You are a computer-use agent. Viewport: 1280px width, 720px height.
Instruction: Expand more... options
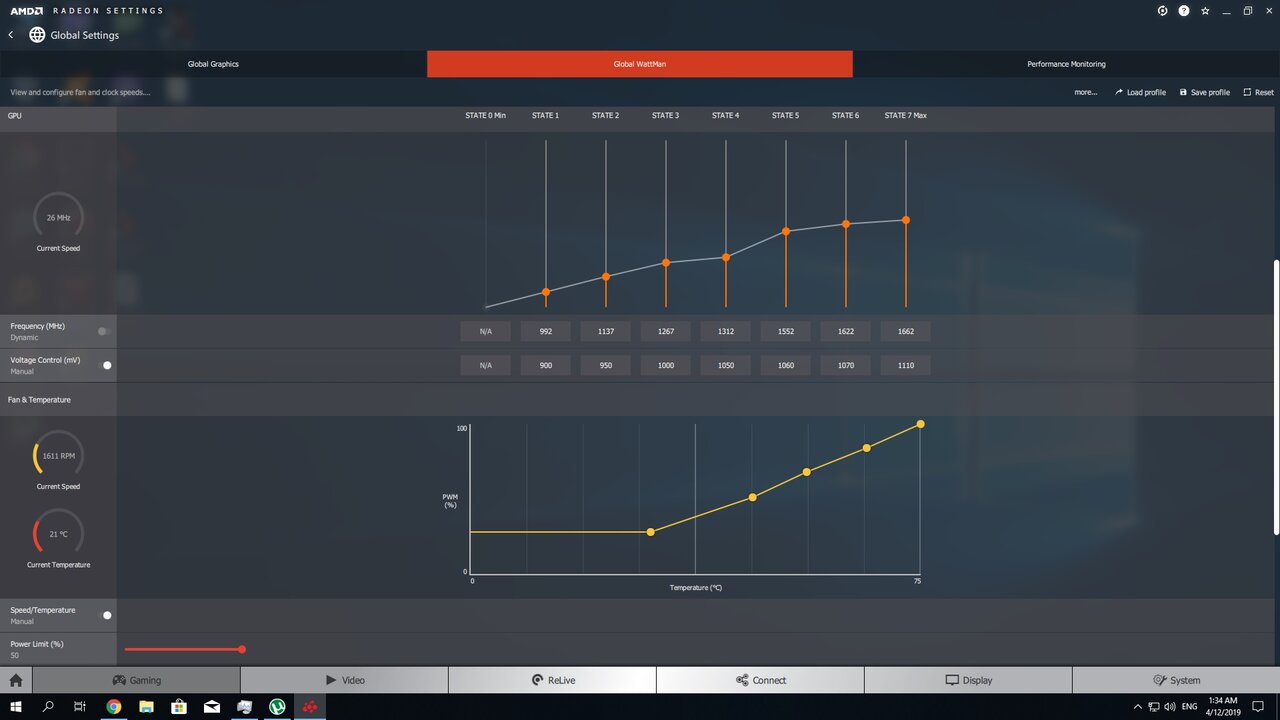[x=1085, y=92]
